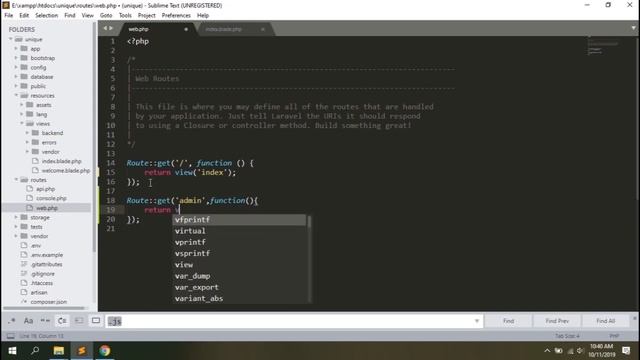Toggle regular expression search option
This screenshot has height=360, width=640.
click(x=11, y=321)
